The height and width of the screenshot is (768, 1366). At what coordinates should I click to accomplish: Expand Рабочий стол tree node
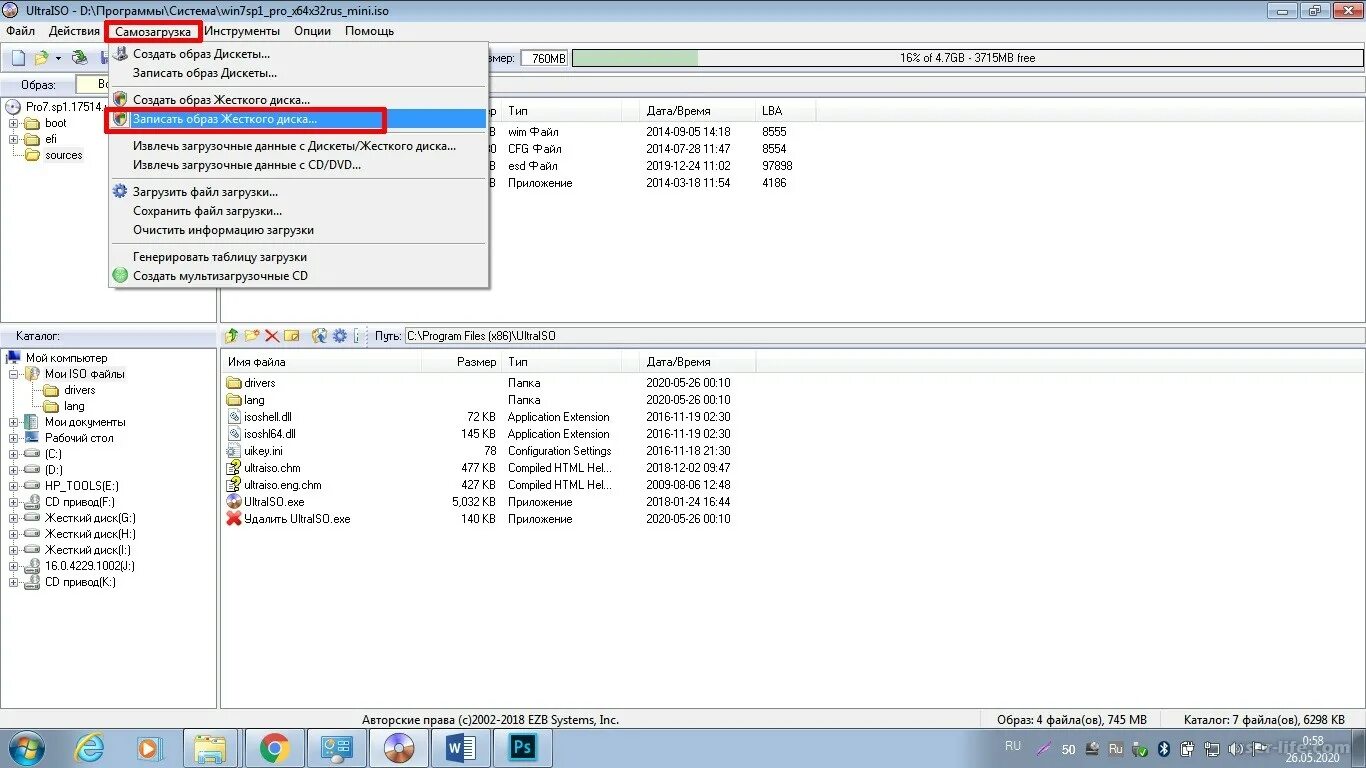(x=15, y=438)
